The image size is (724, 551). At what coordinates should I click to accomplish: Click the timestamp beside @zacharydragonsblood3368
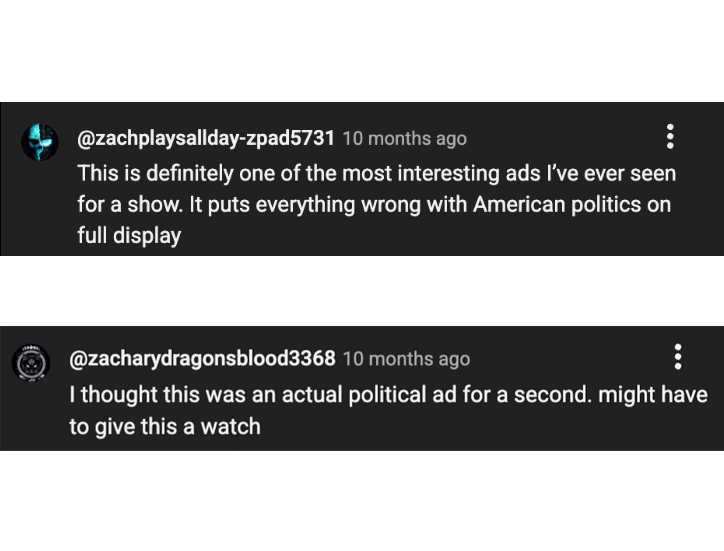[x=406, y=359]
